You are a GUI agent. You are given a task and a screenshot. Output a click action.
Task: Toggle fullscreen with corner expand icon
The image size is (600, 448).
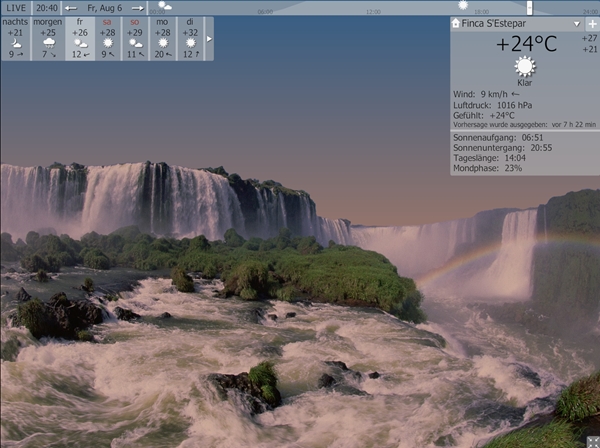pyautogui.click(x=593, y=441)
